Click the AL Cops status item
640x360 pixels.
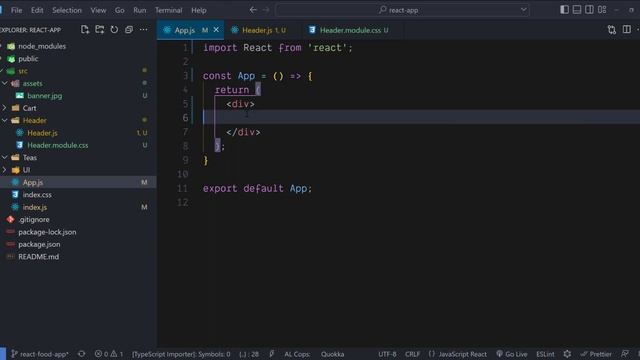[297, 354]
